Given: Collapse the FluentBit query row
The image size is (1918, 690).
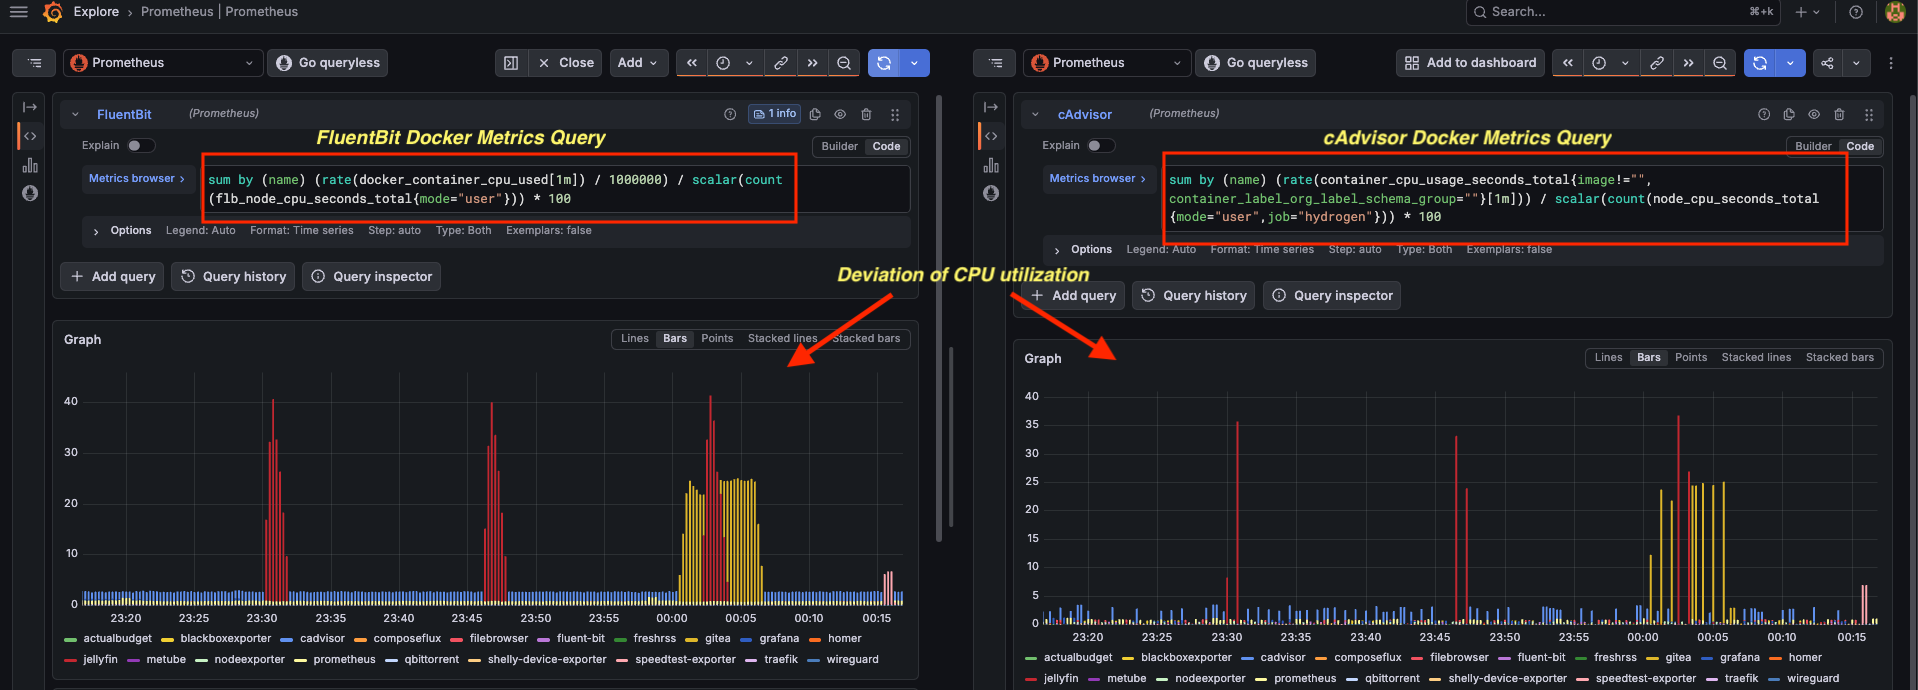Looking at the screenshot, I should pos(75,114).
